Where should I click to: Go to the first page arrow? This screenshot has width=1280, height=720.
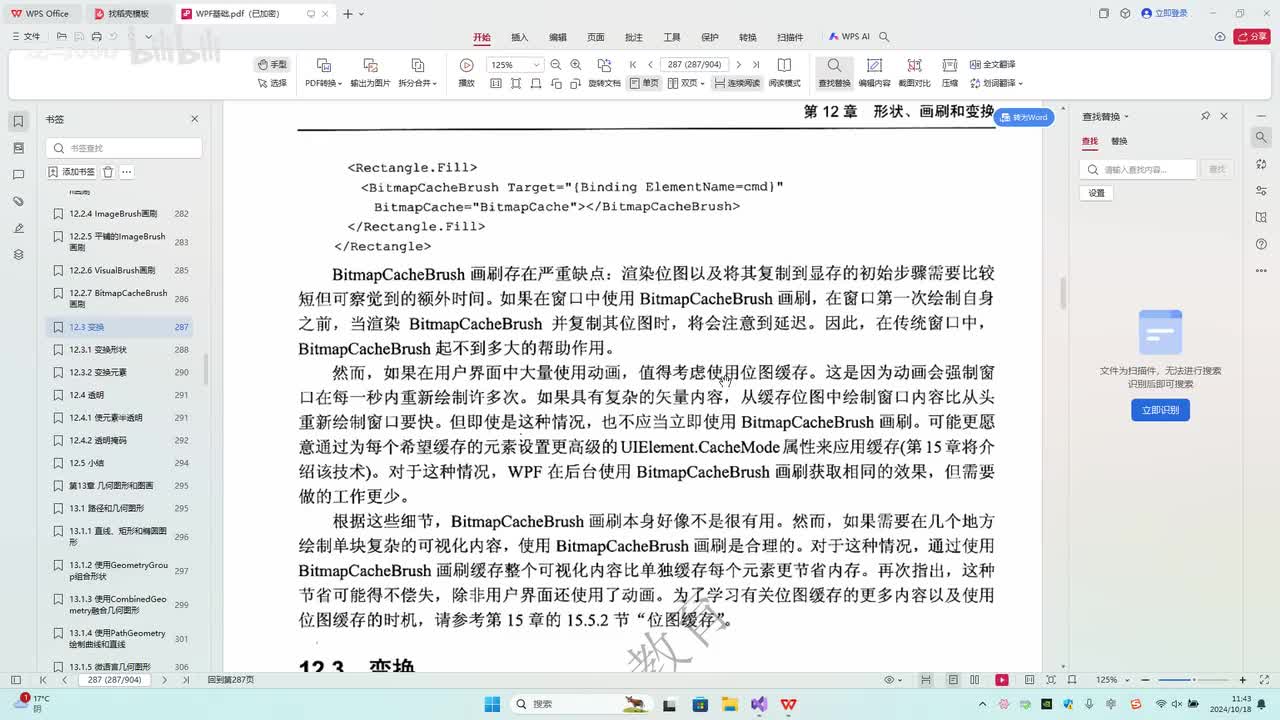tap(633, 65)
